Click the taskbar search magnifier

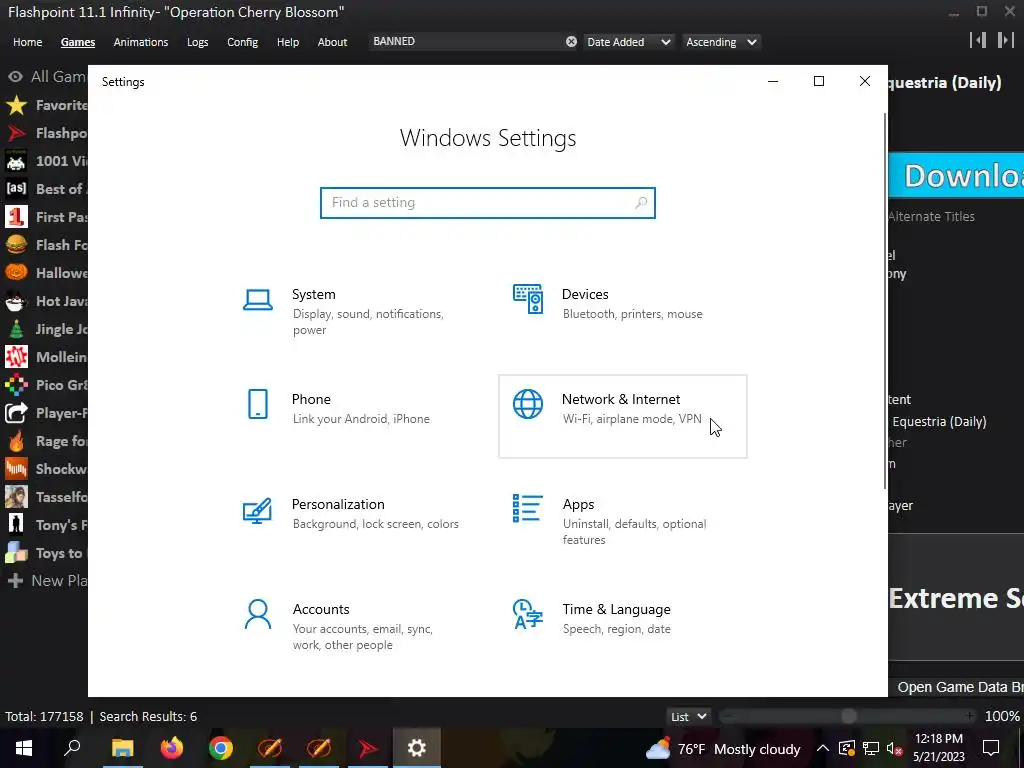72,748
